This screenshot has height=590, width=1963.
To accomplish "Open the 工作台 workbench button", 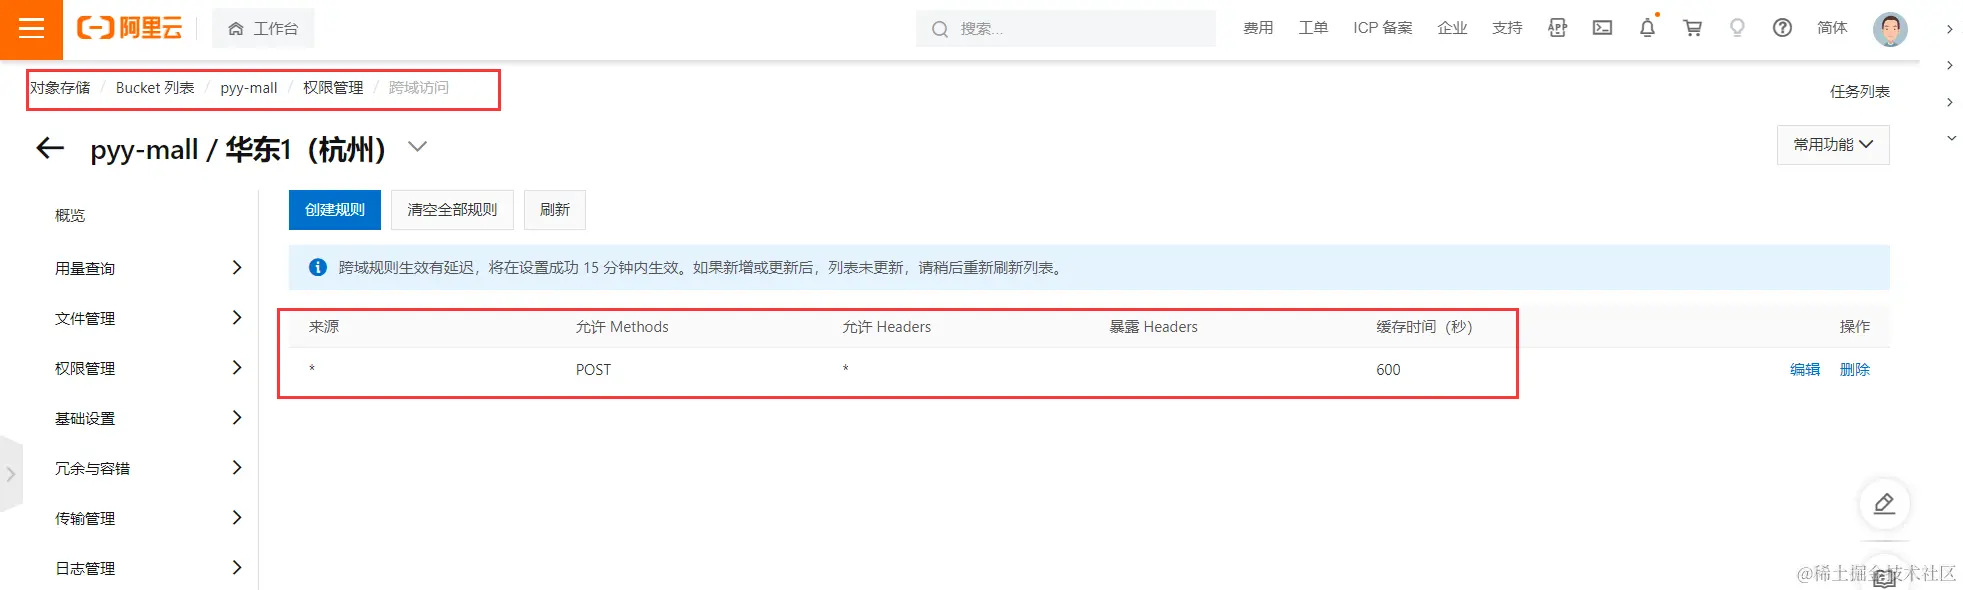I will [x=263, y=28].
